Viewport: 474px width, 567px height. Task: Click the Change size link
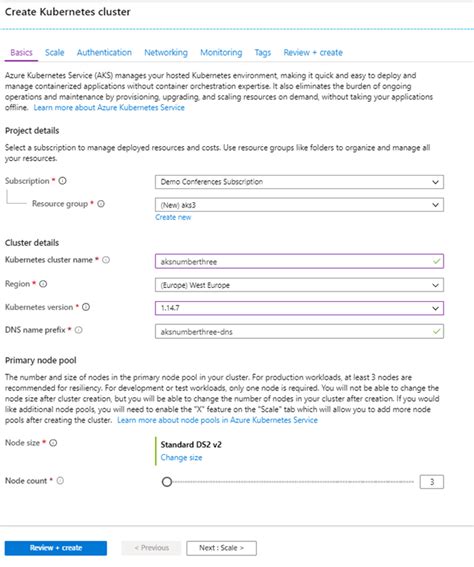(181, 457)
